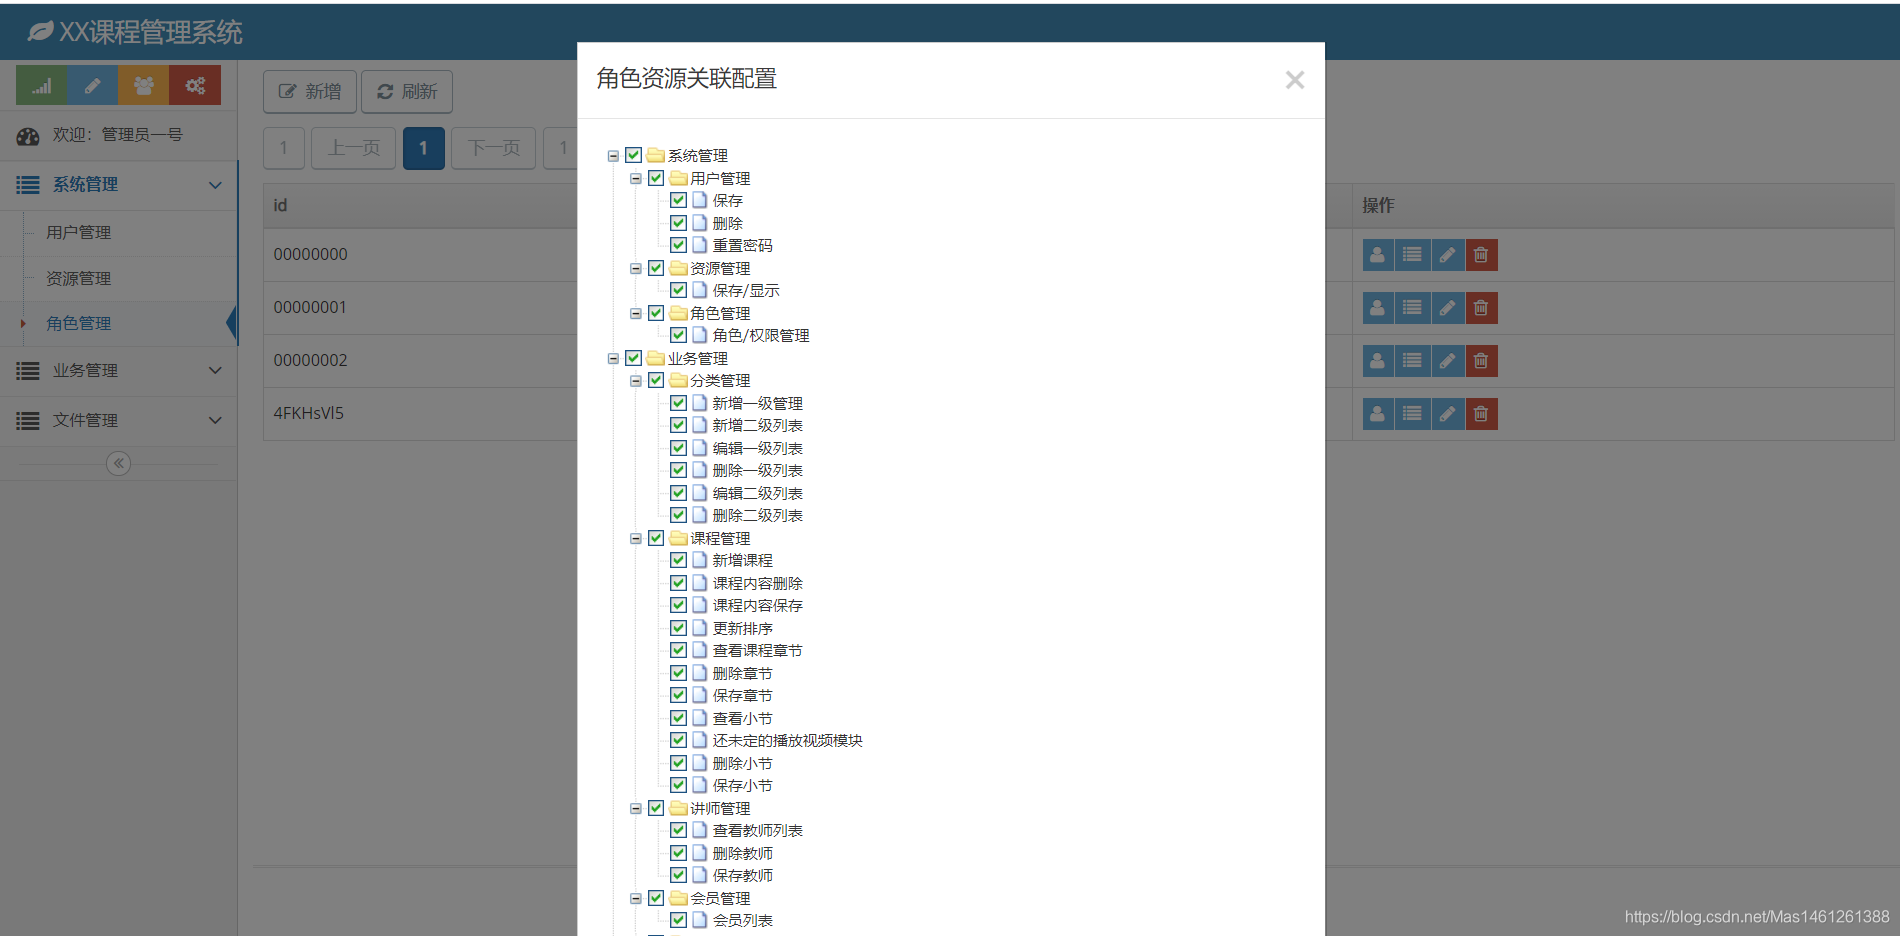This screenshot has height=936, width=1900.
Task: Collapse the 分类管理 tree node
Action: [635, 381]
